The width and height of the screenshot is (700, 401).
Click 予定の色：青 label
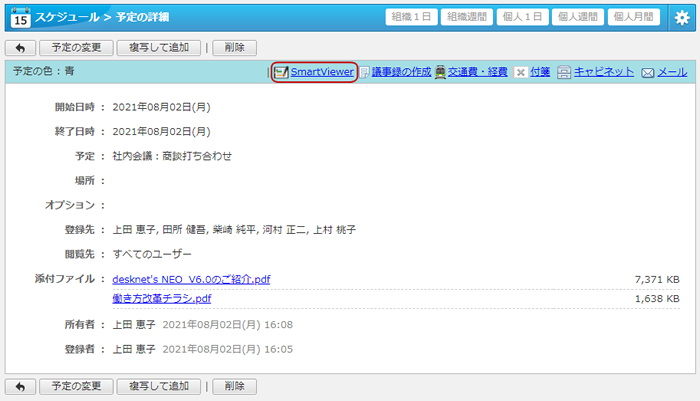click(43, 71)
